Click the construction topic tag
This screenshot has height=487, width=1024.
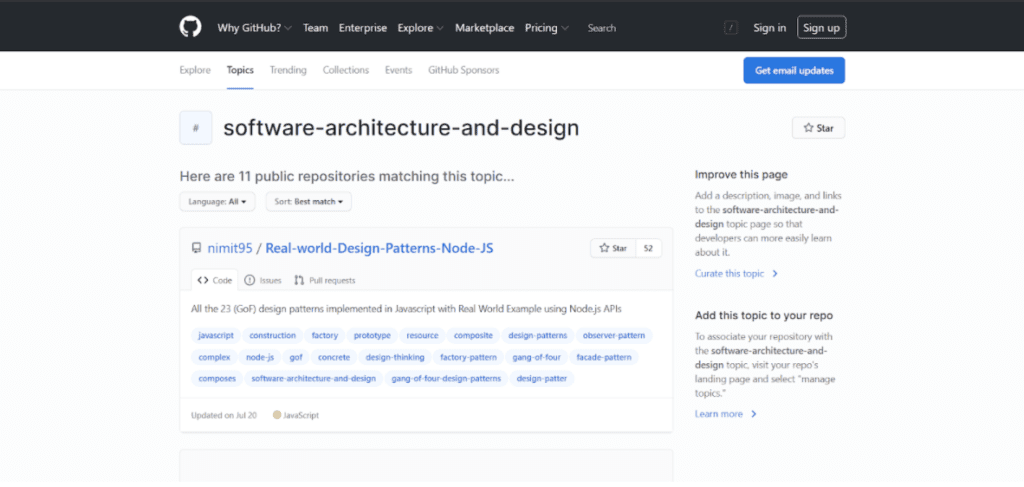(x=272, y=336)
